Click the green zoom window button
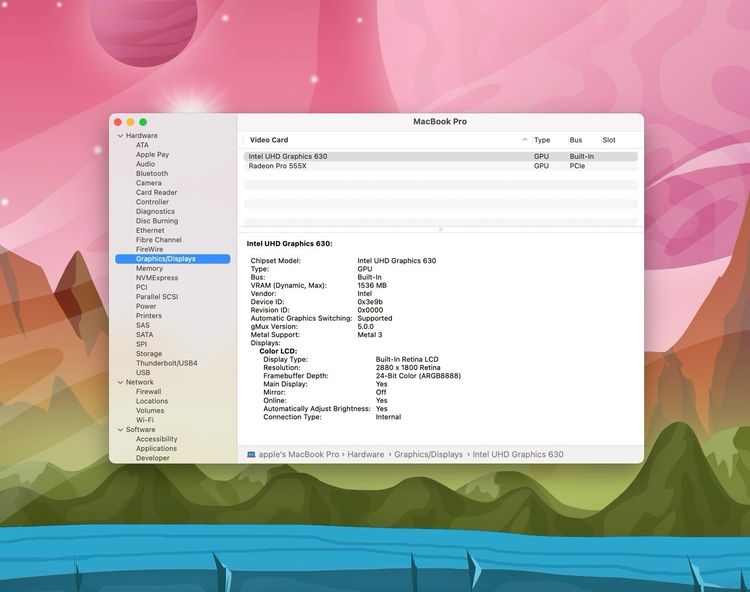This screenshot has height=592, width=750. click(143, 122)
